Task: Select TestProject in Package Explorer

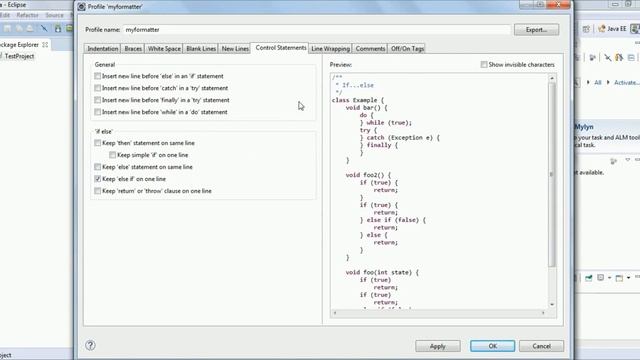Action: coord(19,56)
